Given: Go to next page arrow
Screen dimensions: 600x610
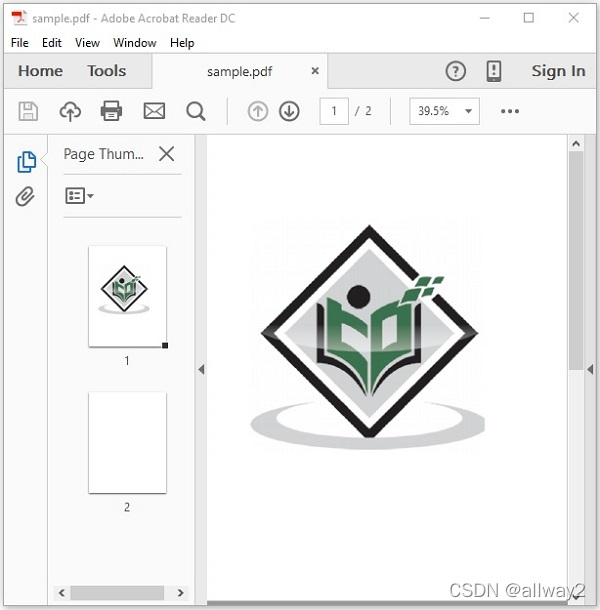Looking at the screenshot, I should tap(289, 111).
